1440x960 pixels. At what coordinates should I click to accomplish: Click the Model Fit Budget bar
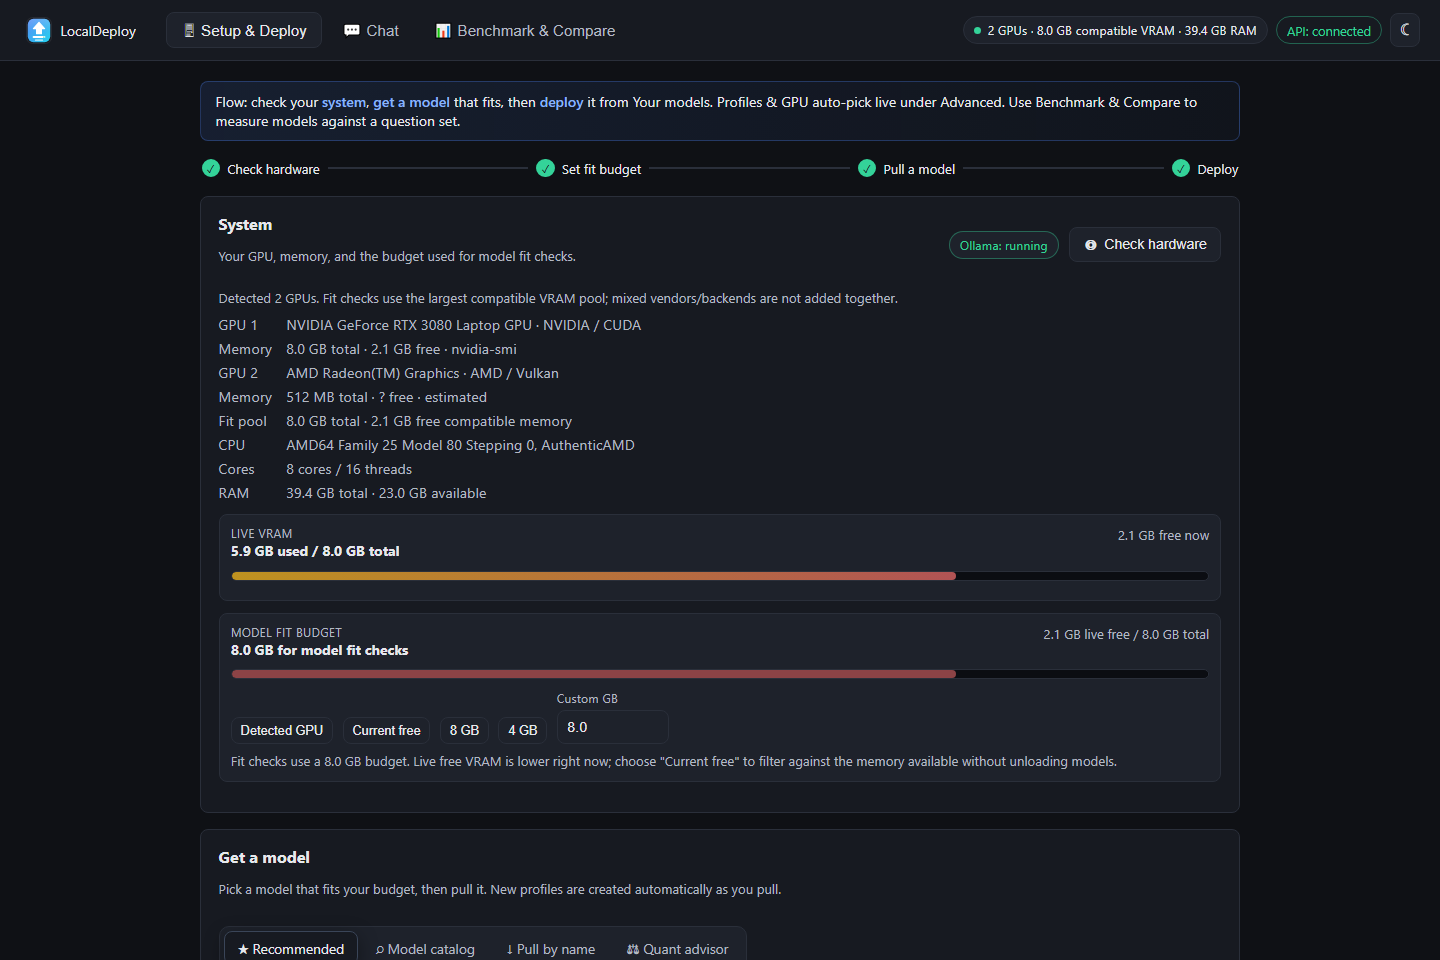click(x=720, y=674)
